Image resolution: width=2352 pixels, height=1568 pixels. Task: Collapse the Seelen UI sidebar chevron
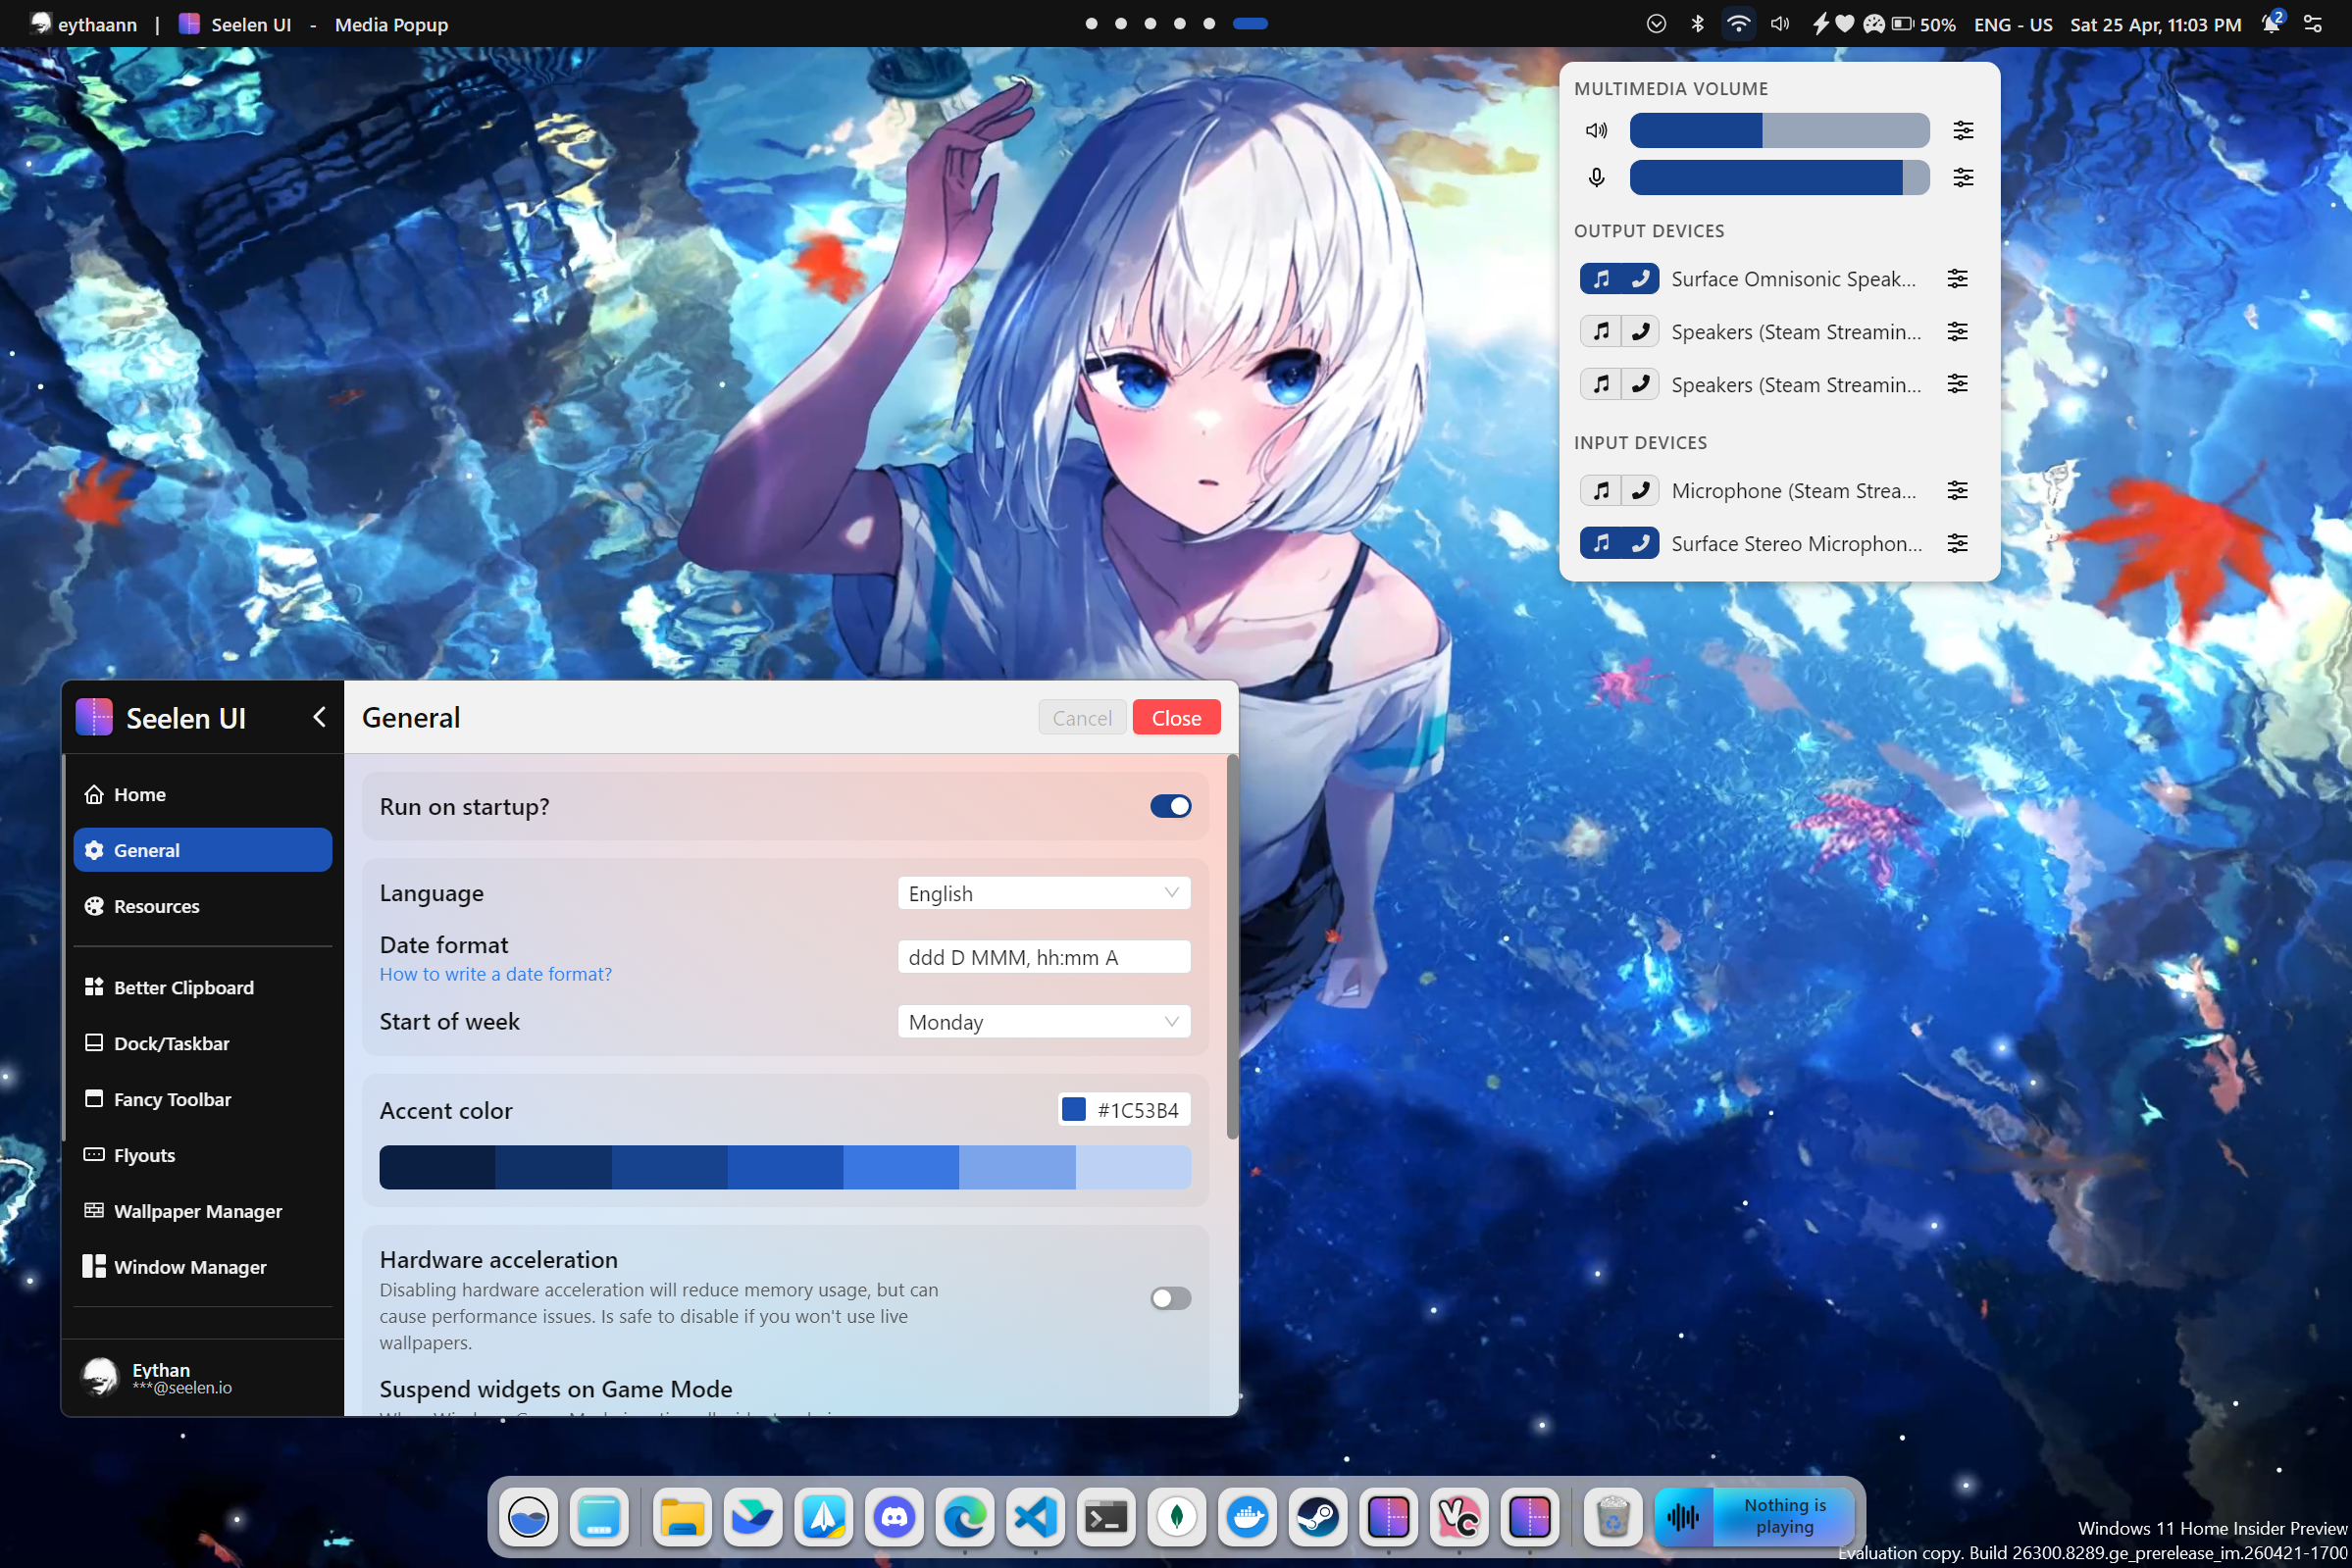(x=319, y=717)
